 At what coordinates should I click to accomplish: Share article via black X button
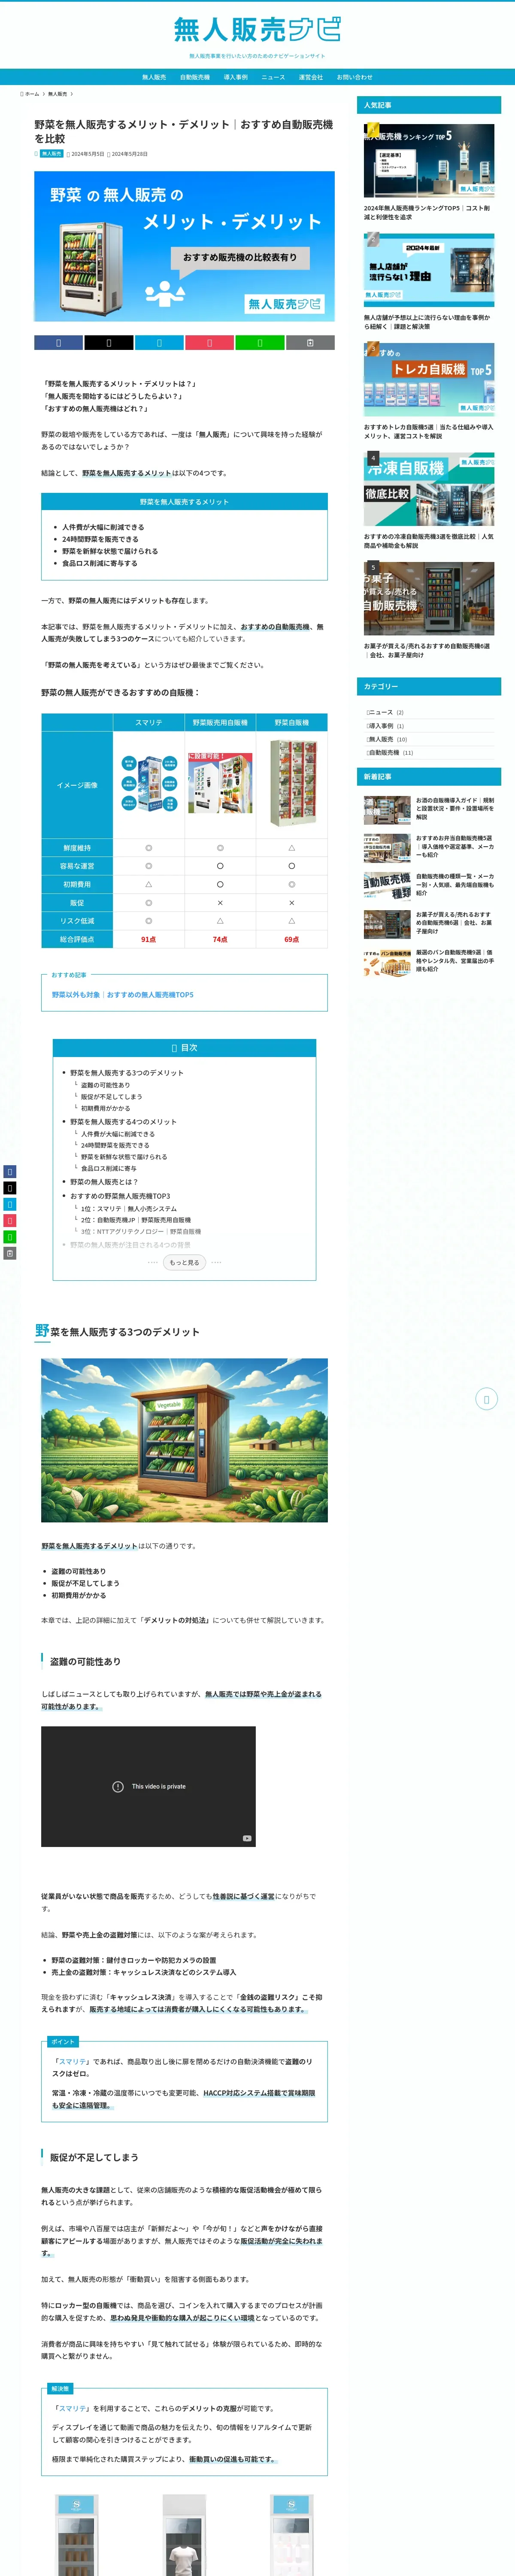coord(108,343)
